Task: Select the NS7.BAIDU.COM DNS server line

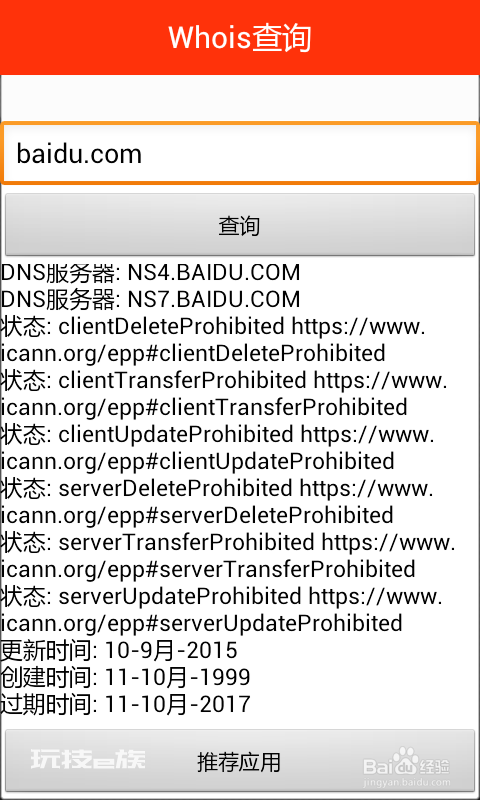Action: tap(150, 299)
